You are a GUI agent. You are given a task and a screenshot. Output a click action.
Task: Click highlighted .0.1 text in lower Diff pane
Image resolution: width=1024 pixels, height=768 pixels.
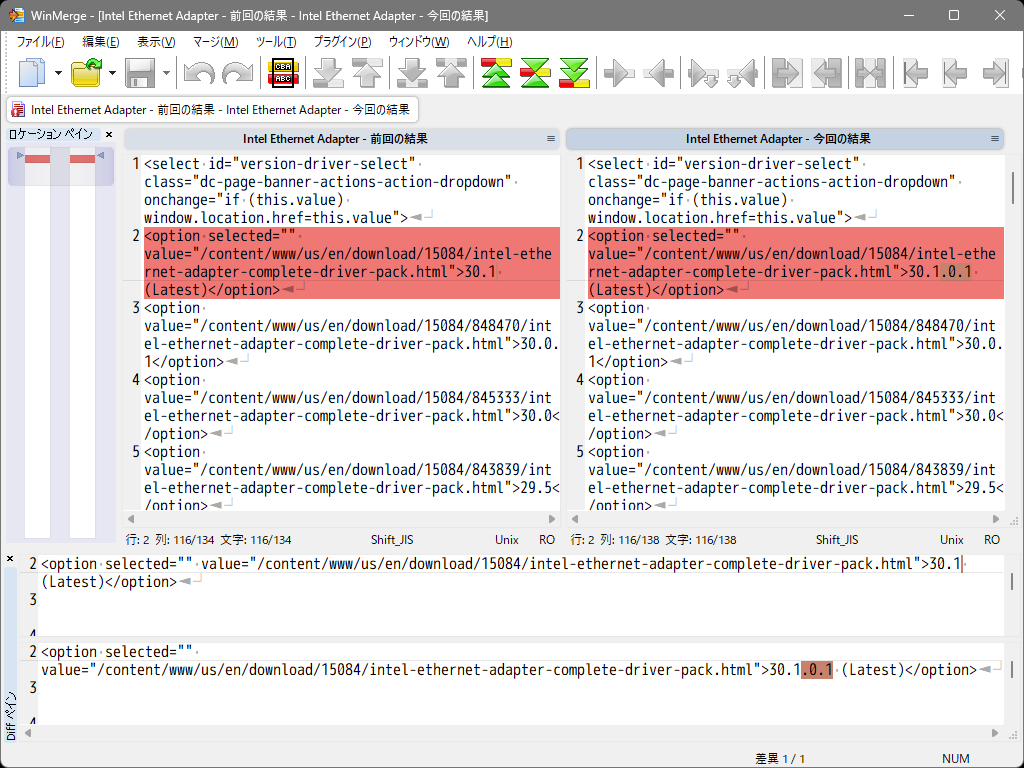[817, 670]
